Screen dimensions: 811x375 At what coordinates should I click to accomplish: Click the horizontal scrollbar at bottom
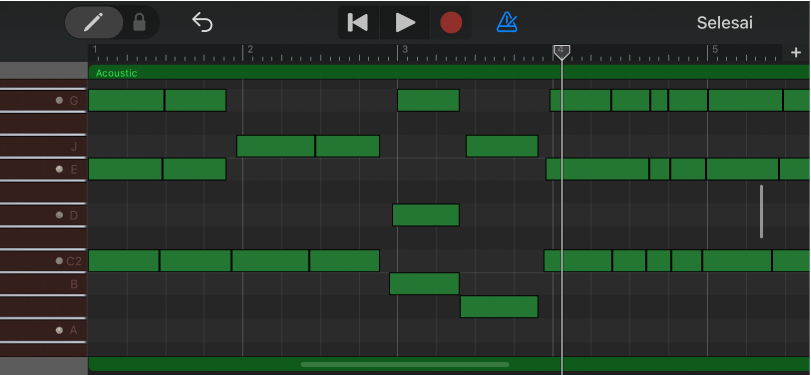405,364
